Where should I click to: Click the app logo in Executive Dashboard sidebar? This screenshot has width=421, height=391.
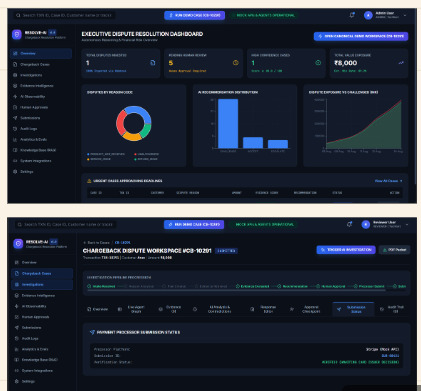pos(17,34)
